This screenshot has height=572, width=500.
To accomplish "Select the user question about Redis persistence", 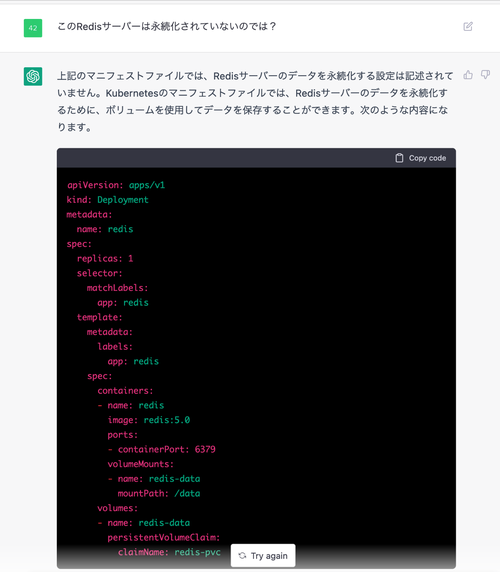I will pos(167,27).
